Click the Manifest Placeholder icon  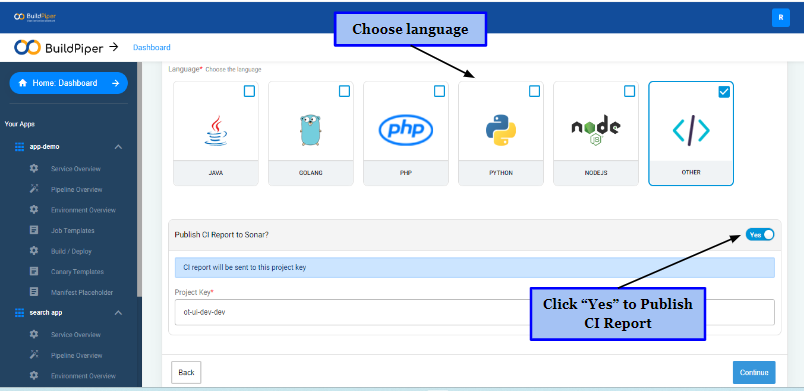pyautogui.click(x=34, y=292)
